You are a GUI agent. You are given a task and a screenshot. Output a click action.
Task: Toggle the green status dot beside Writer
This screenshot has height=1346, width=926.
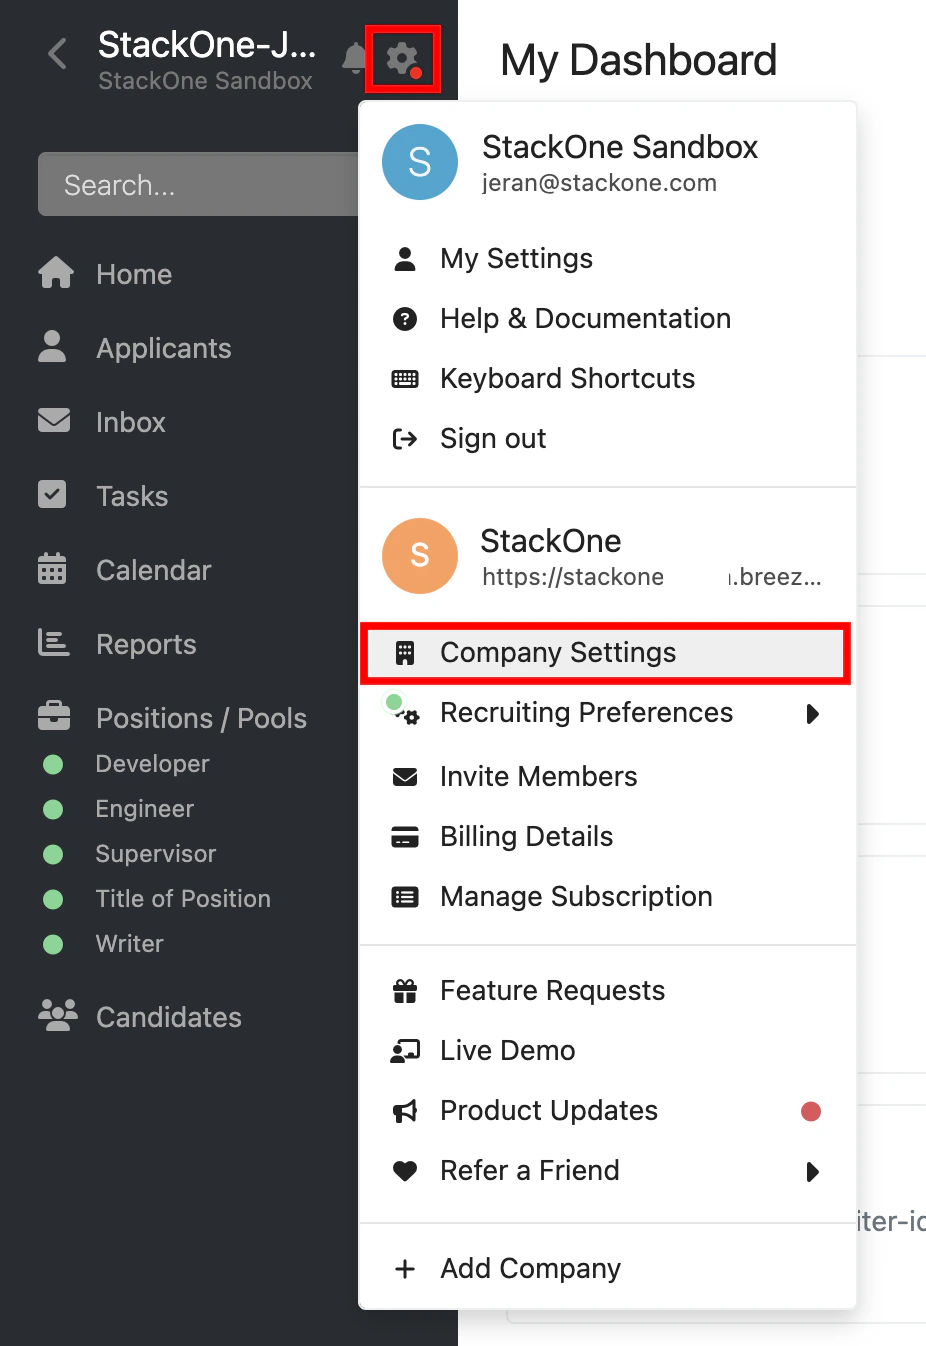click(52, 943)
